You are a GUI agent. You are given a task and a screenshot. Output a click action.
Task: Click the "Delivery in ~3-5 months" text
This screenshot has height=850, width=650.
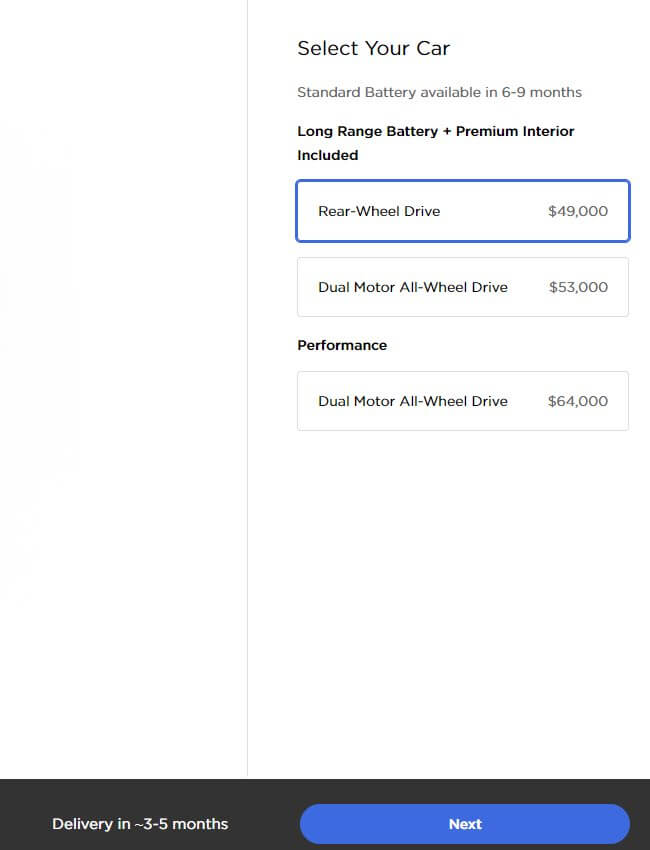pos(140,824)
